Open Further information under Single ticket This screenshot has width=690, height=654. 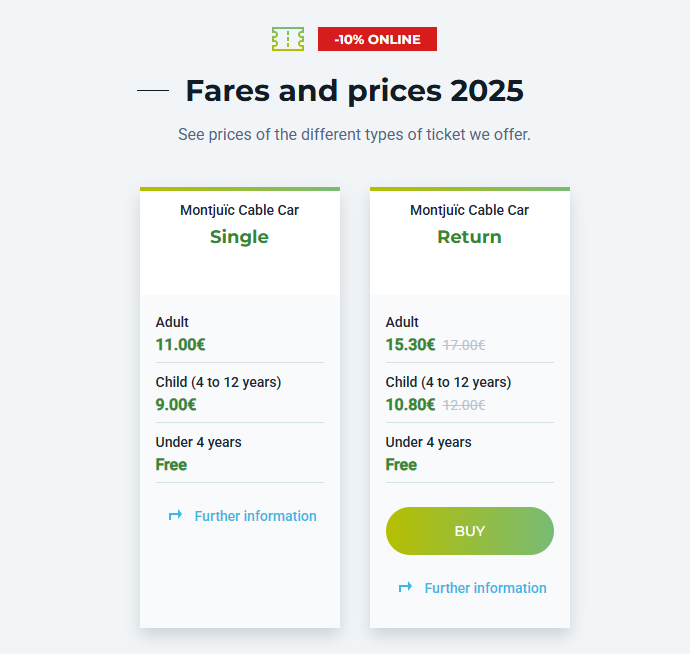tap(255, 516)
